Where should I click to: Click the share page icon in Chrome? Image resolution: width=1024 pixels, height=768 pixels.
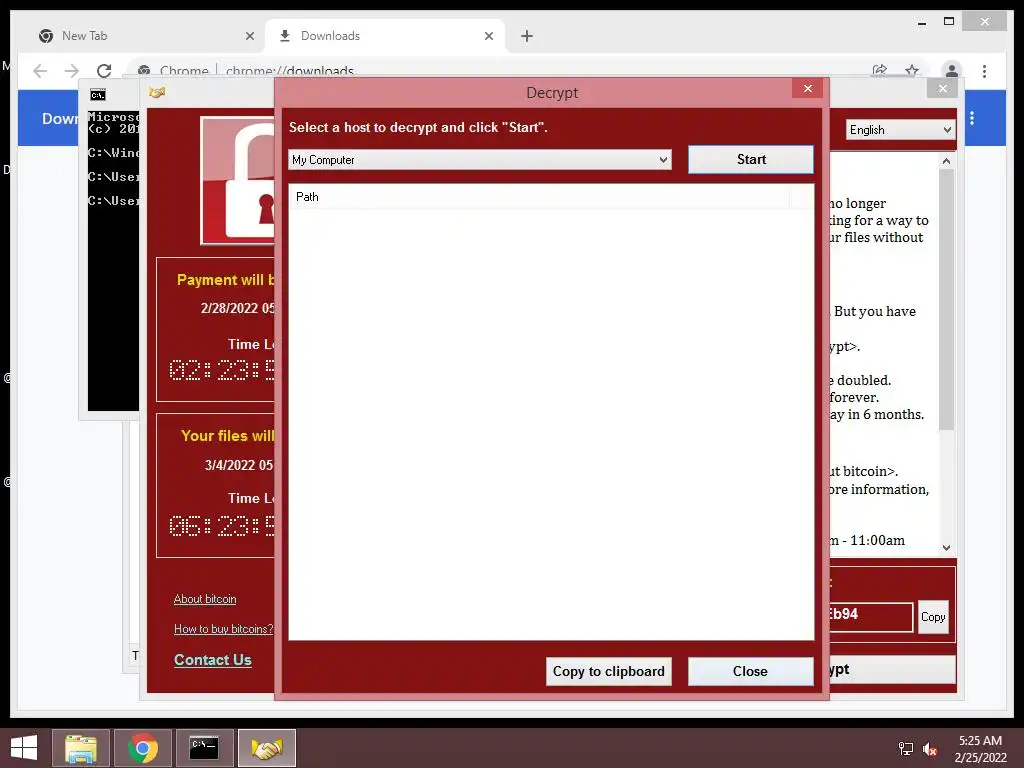point(880,71)
